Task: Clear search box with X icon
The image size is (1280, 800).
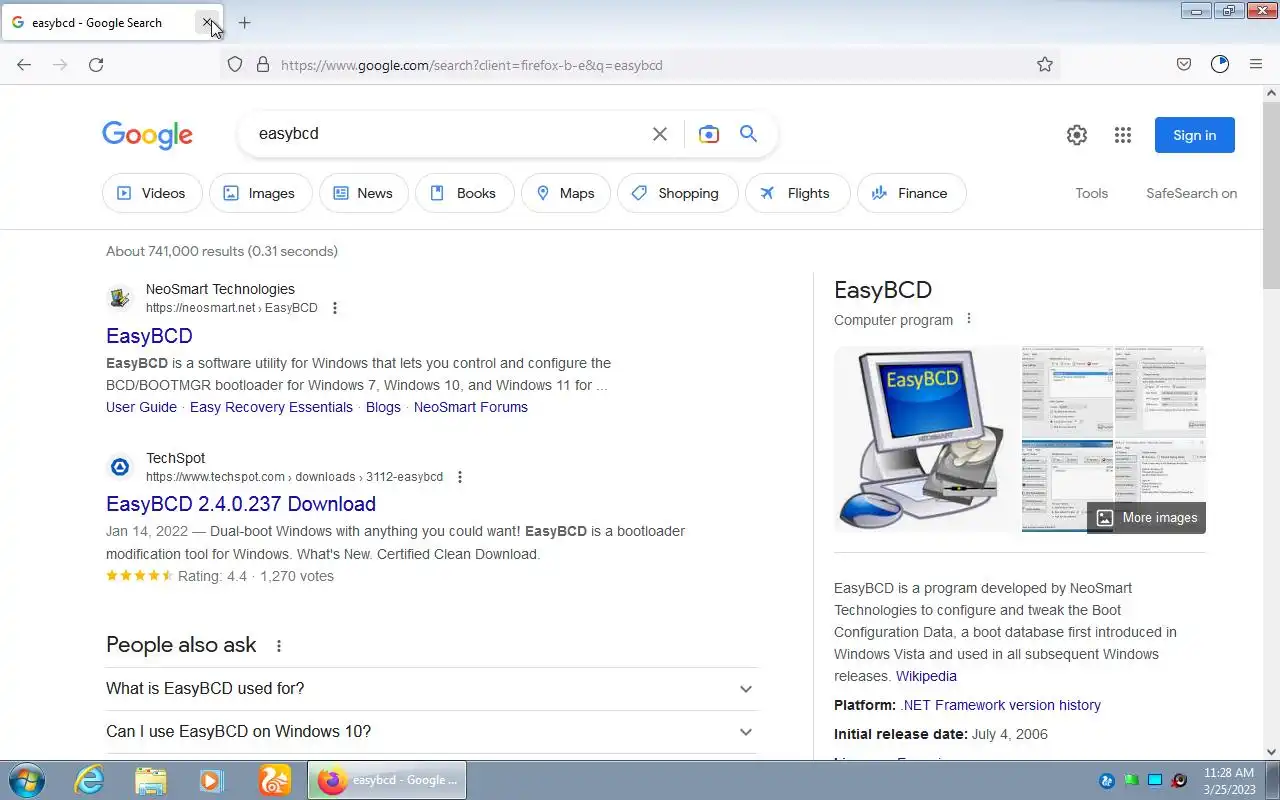Action: point(660,134)
